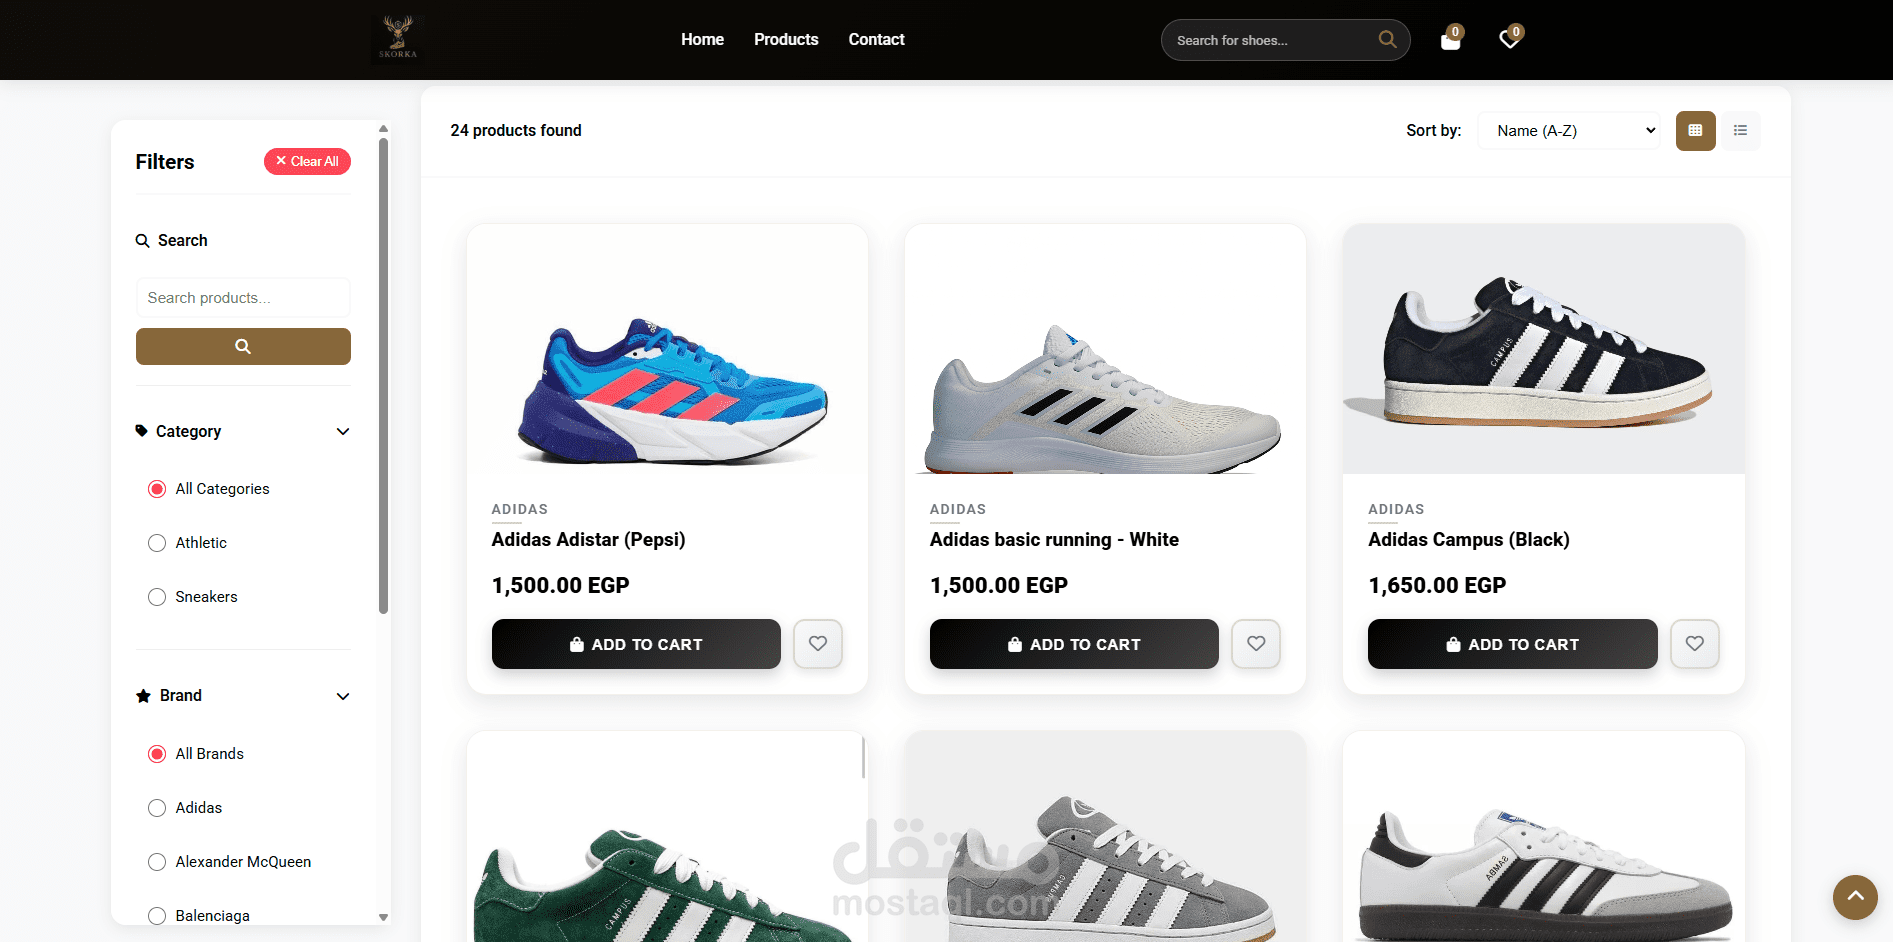Open the Contact page
The width and height of the screenshot is (1893, 942).
876,40
